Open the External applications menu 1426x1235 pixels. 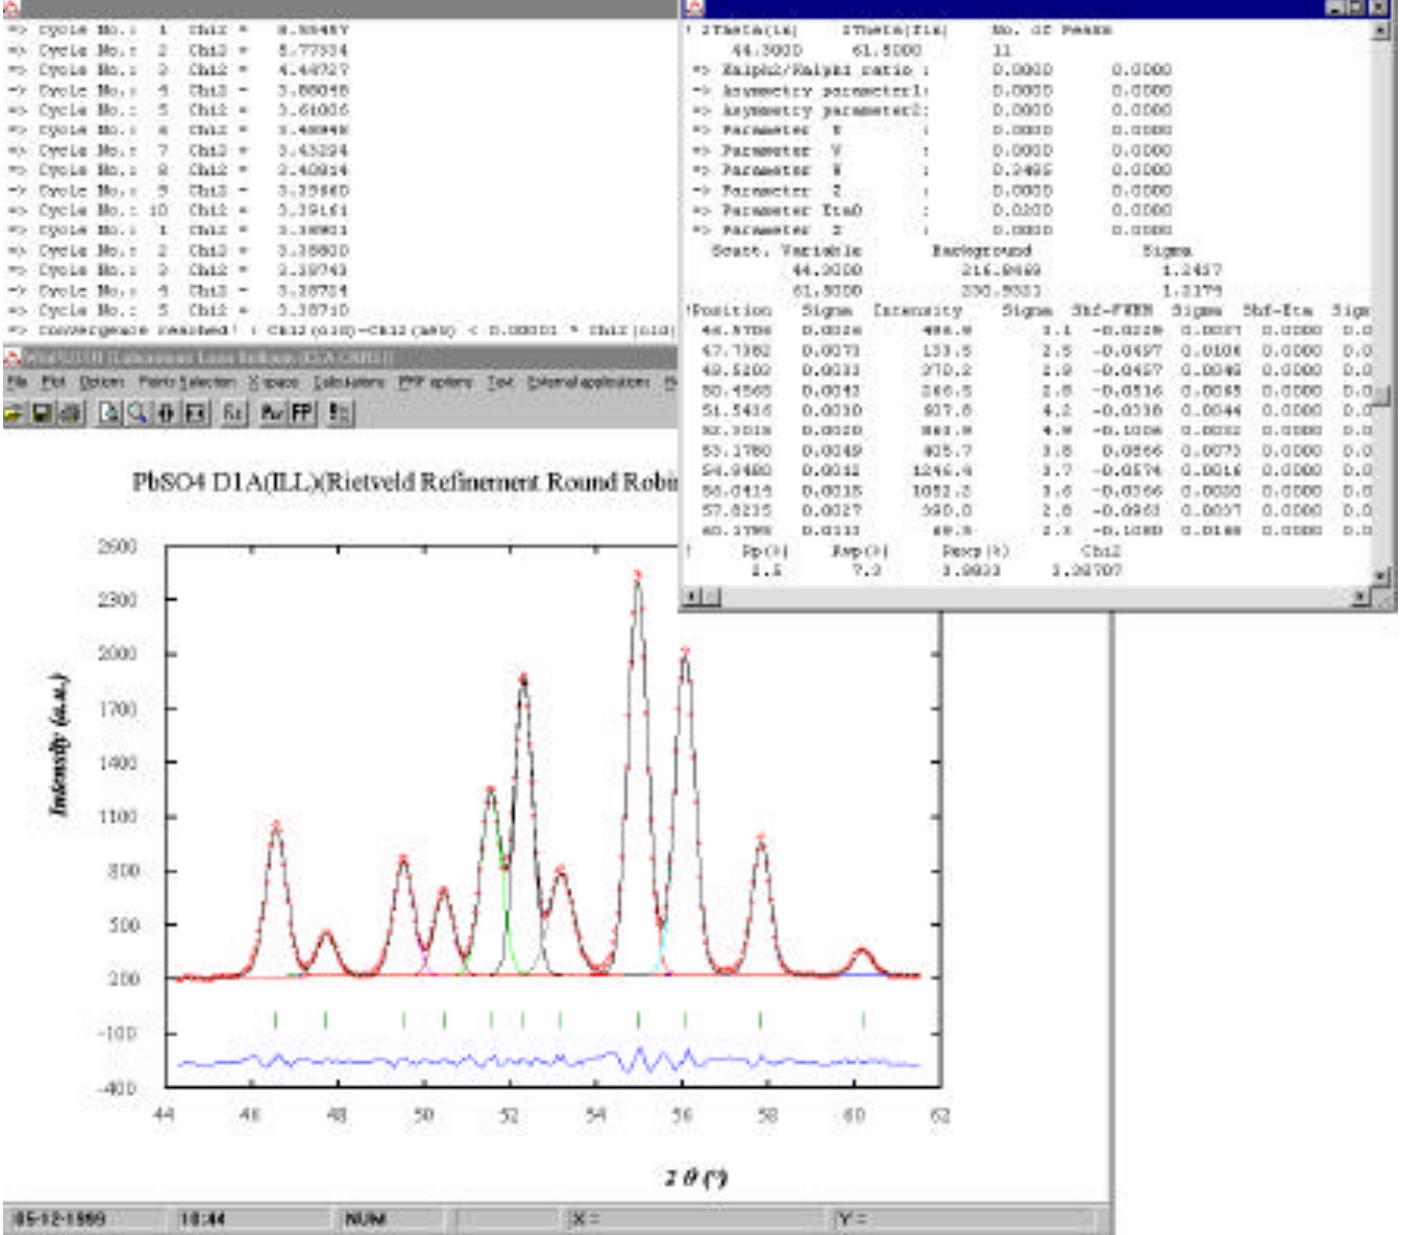588,382
